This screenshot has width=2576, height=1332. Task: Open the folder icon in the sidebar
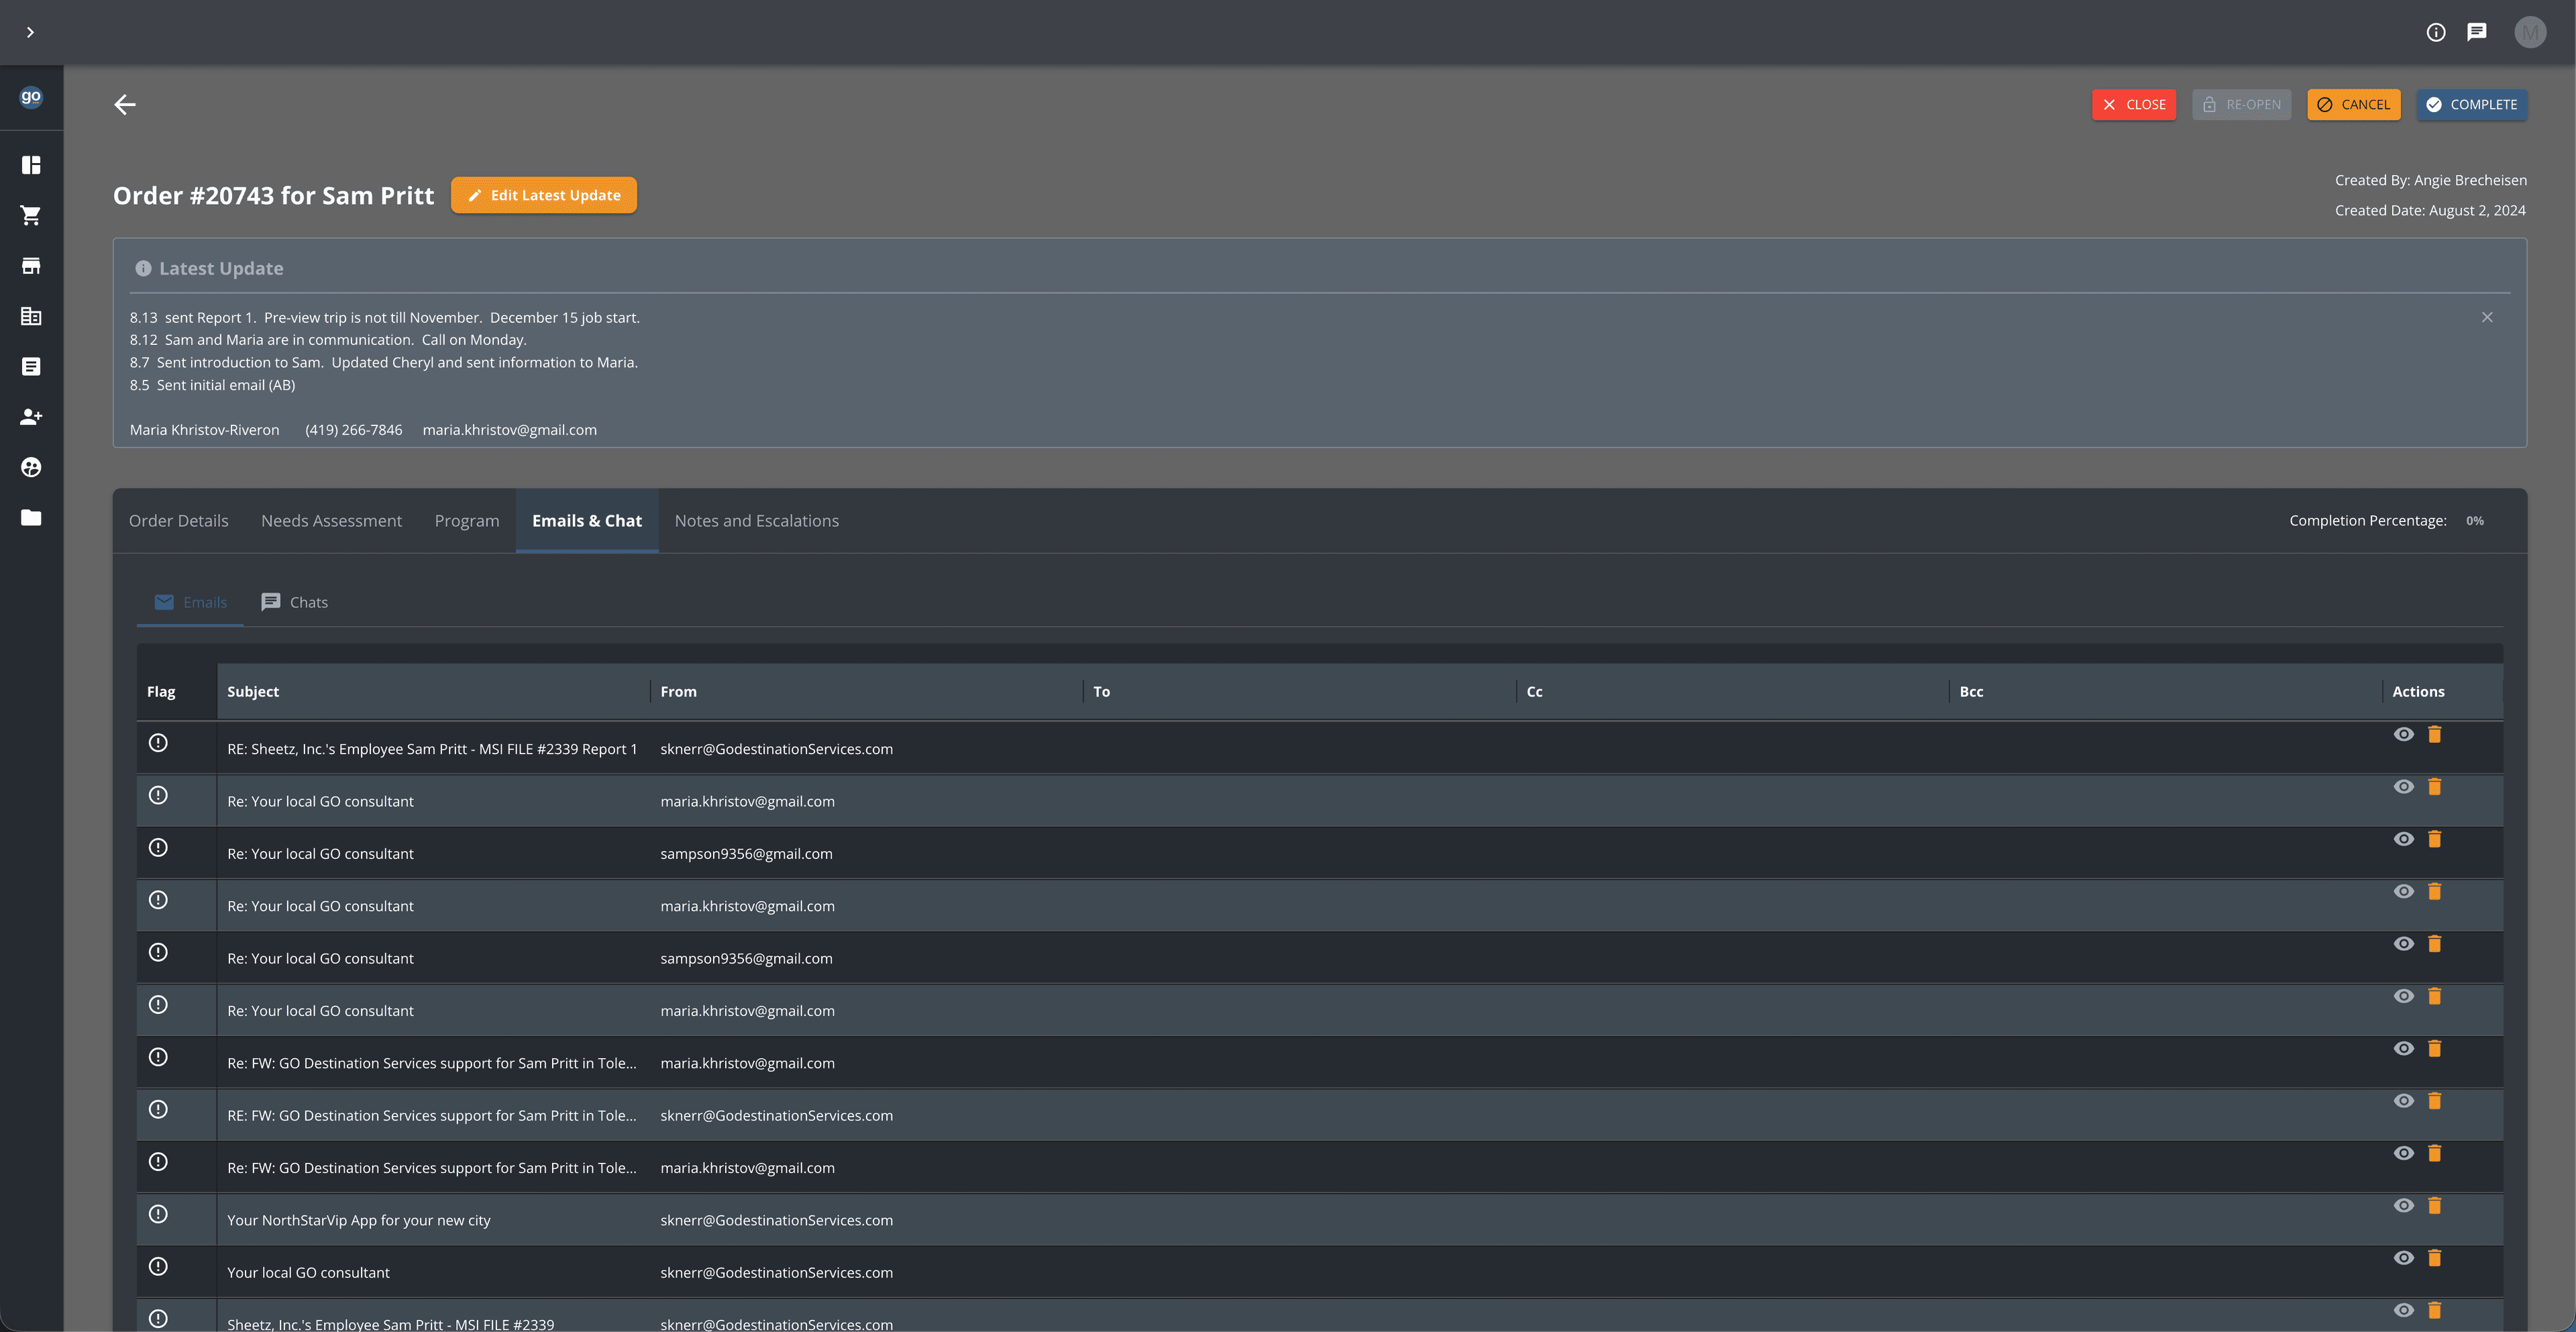click(31, 517)
